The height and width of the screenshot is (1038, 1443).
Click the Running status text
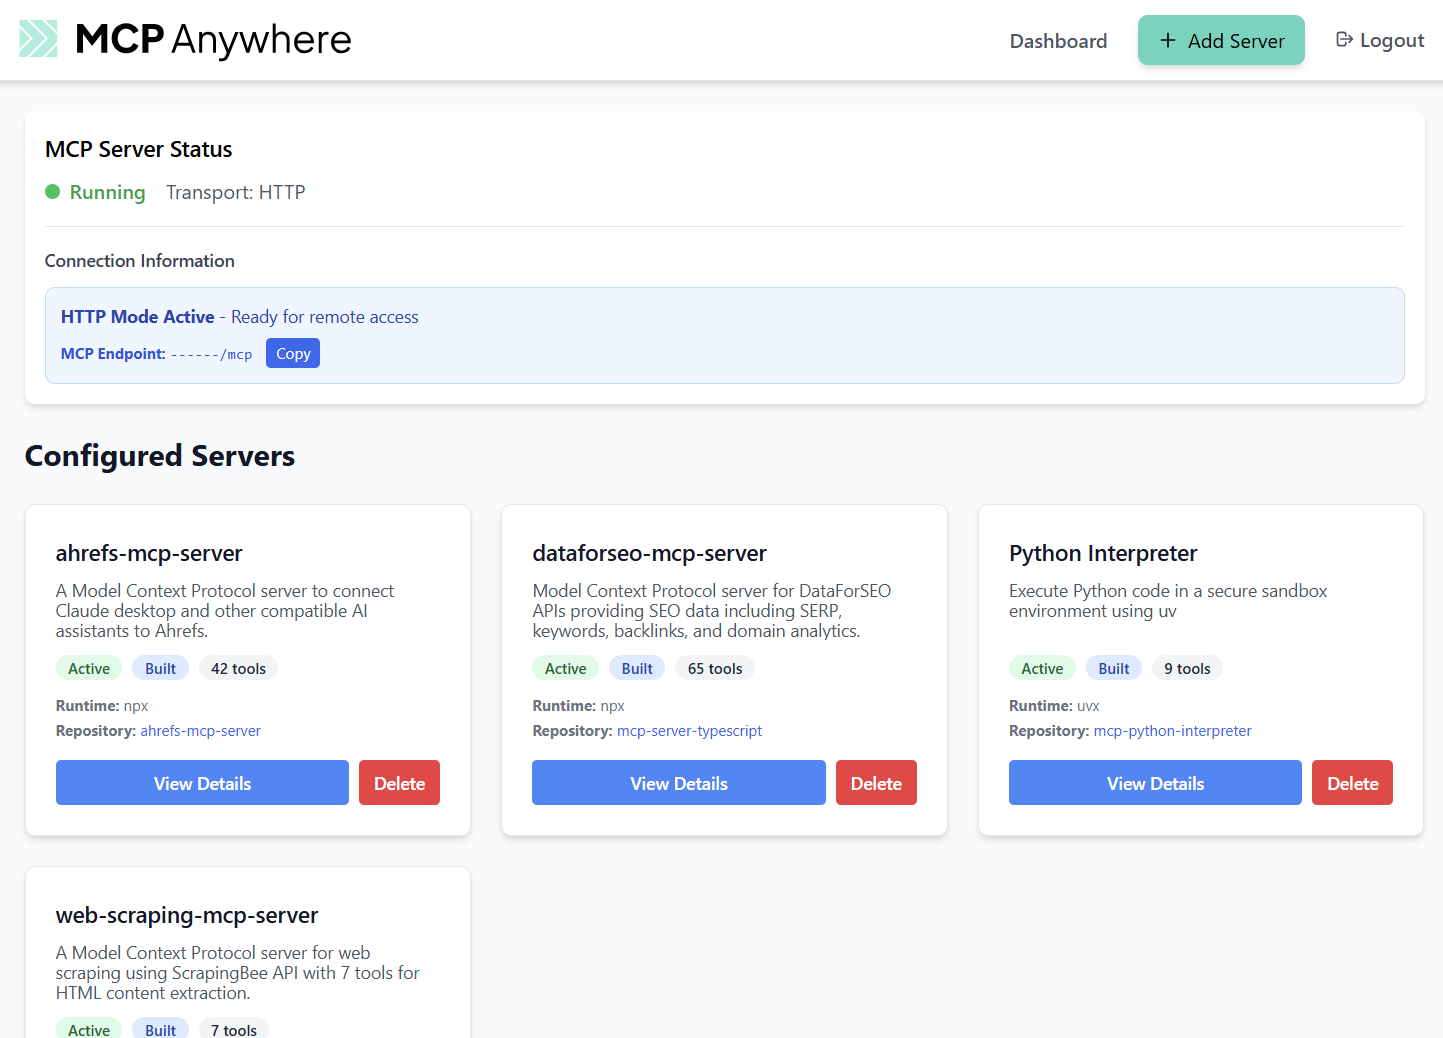pyautogui.click(x=107, y=192)
